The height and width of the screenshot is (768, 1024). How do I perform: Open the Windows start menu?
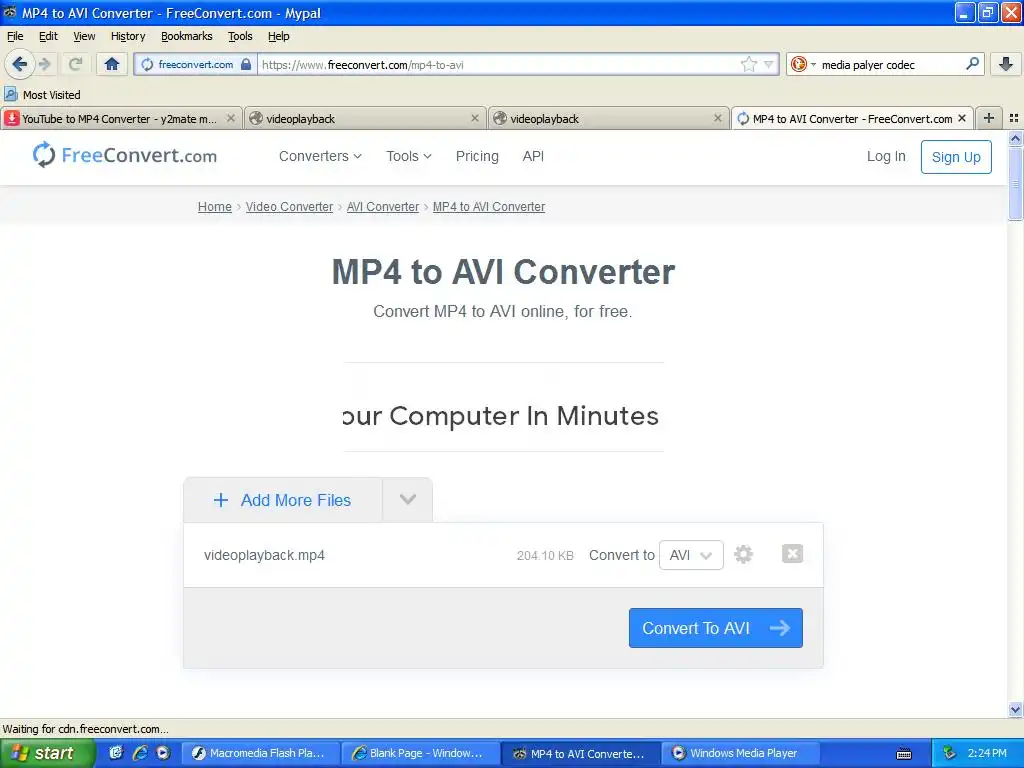[47, 753]
